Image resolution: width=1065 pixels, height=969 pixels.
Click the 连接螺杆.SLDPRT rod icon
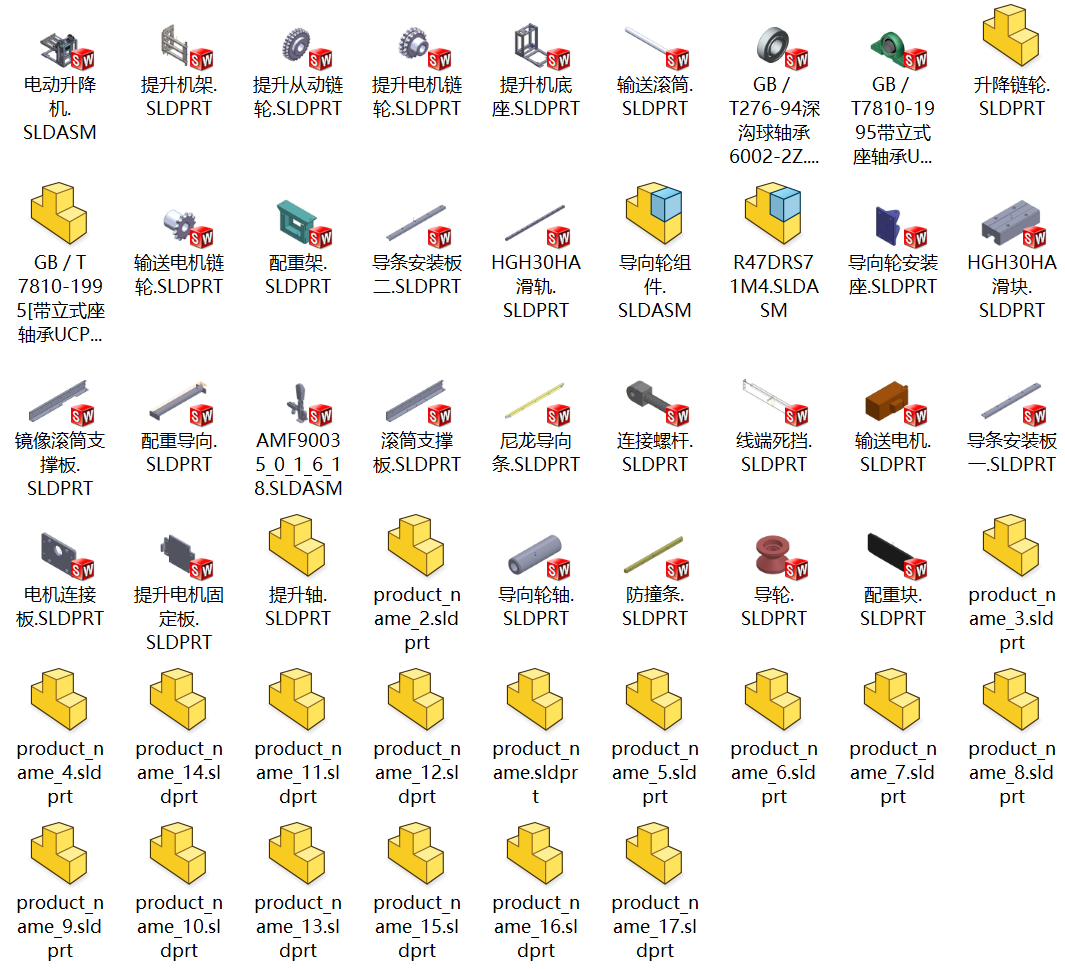click(657, 403)
